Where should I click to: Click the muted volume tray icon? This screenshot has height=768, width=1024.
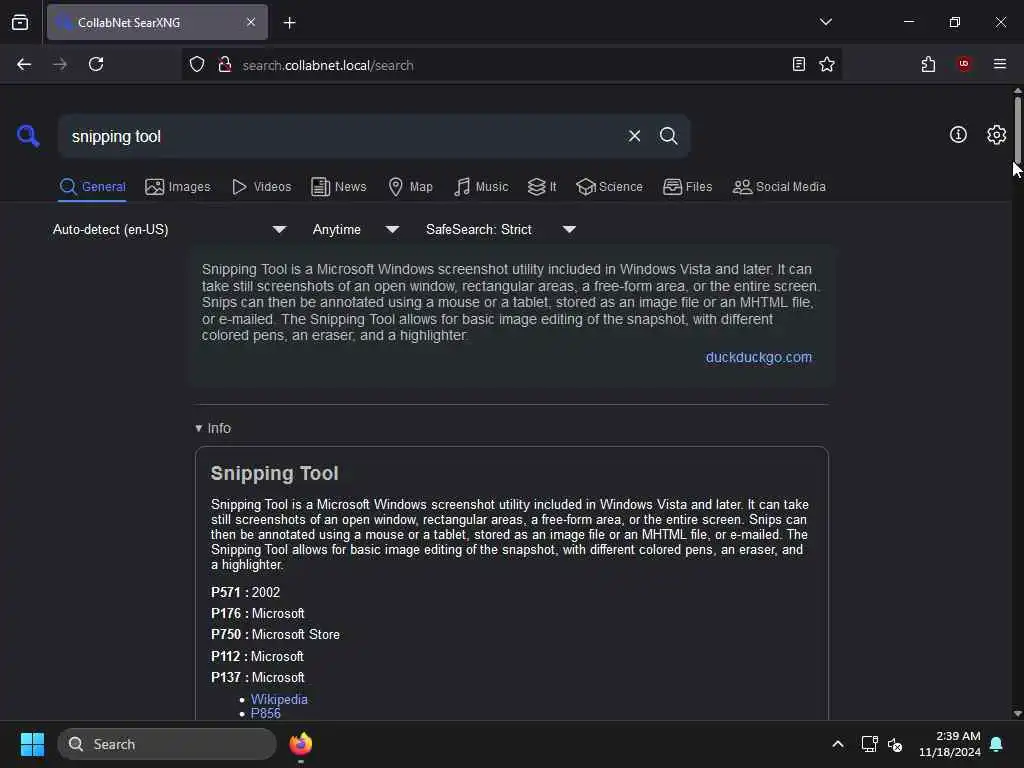(895, 744)
